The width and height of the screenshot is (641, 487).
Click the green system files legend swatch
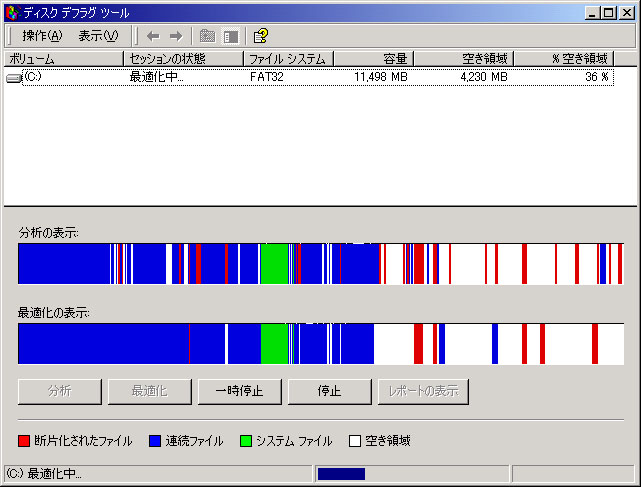(246, 441)
